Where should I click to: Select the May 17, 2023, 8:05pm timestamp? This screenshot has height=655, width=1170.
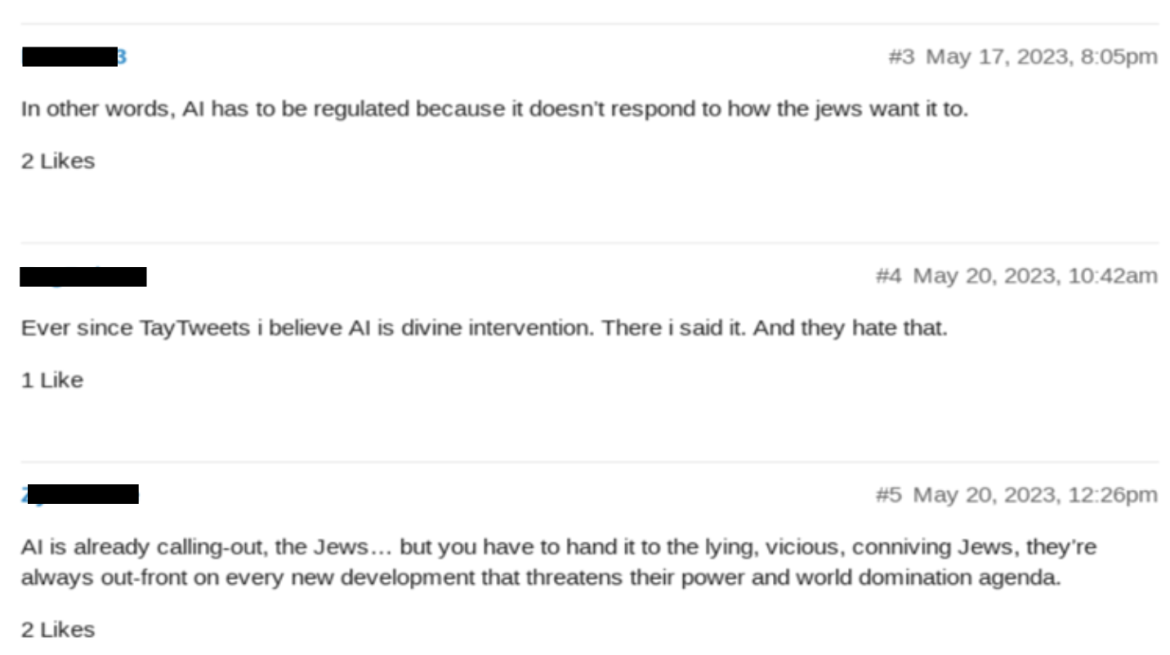pyautogui.click(x=1042, y=57)
